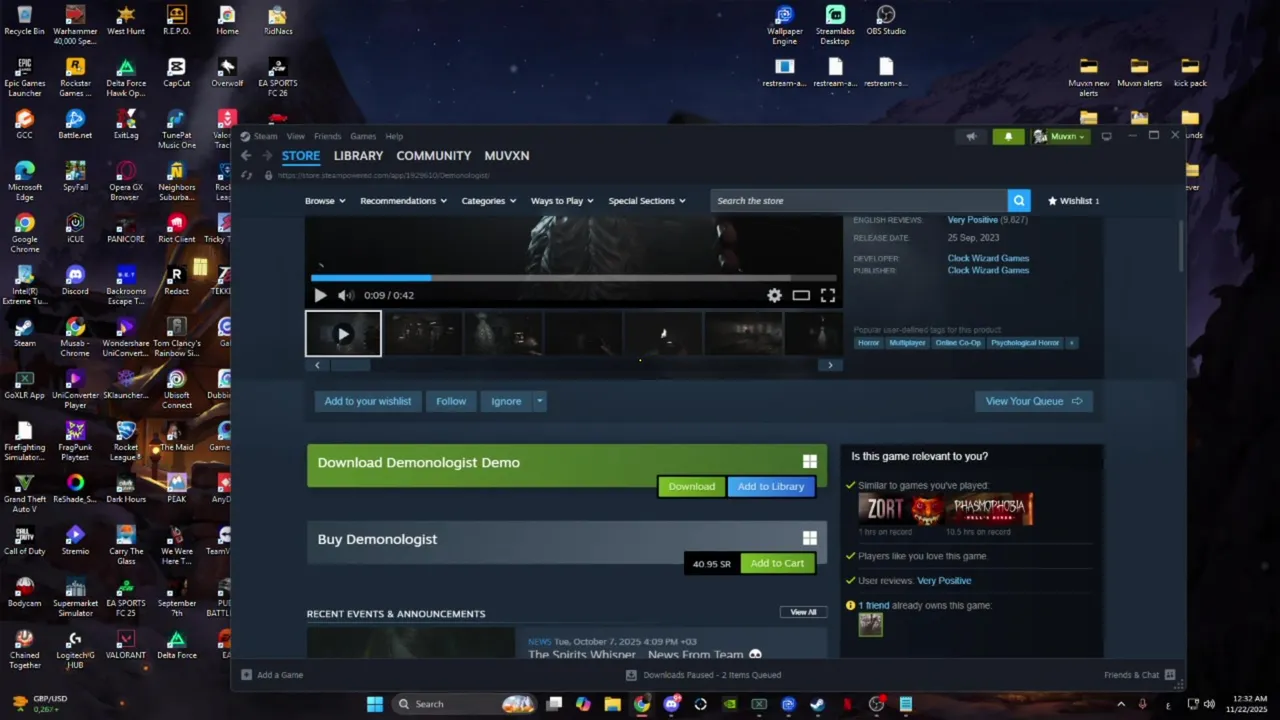Go back with Steam back arrow
1280x720 pixels.
click(246, 156)
